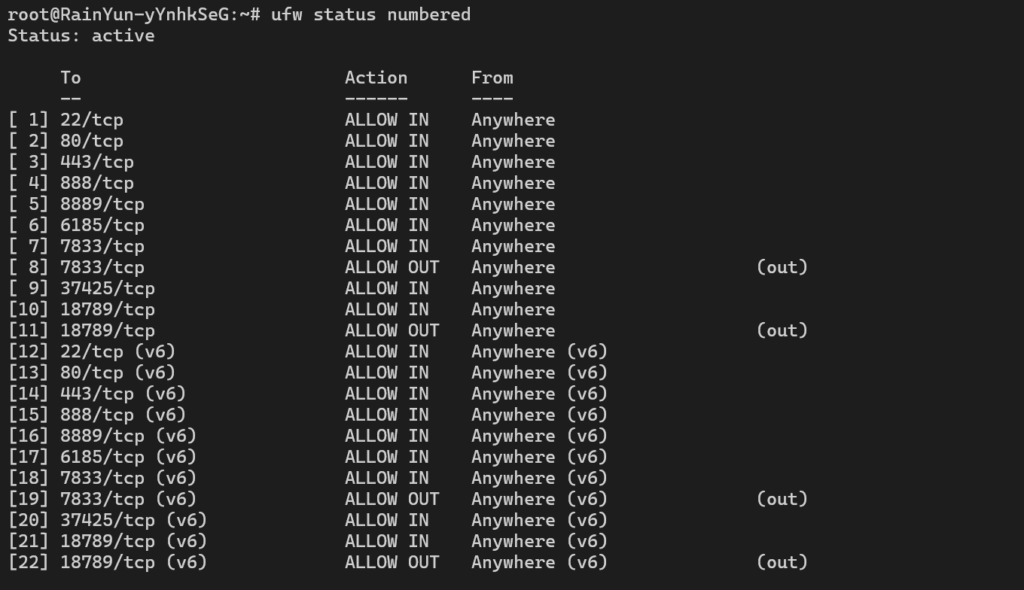The image size is (1024, 590).
Task: Click rule number [22] at the bottom
Action: click(x=29, y=562)
